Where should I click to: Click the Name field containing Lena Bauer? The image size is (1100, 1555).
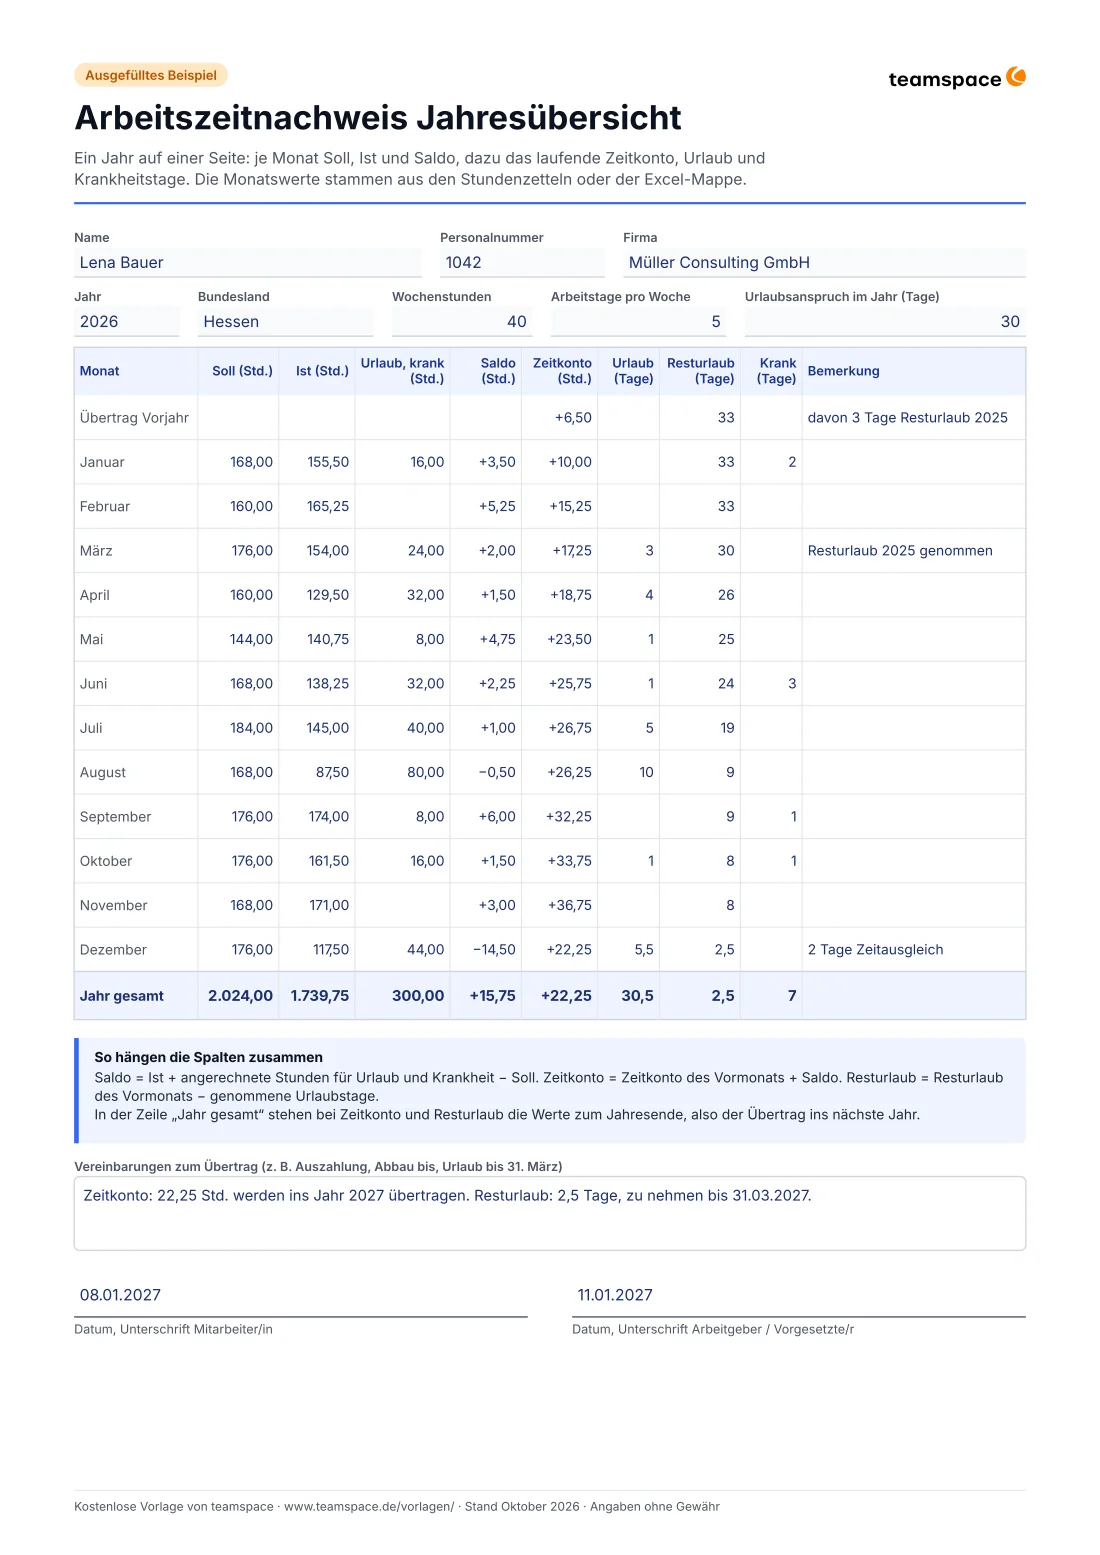248,263
